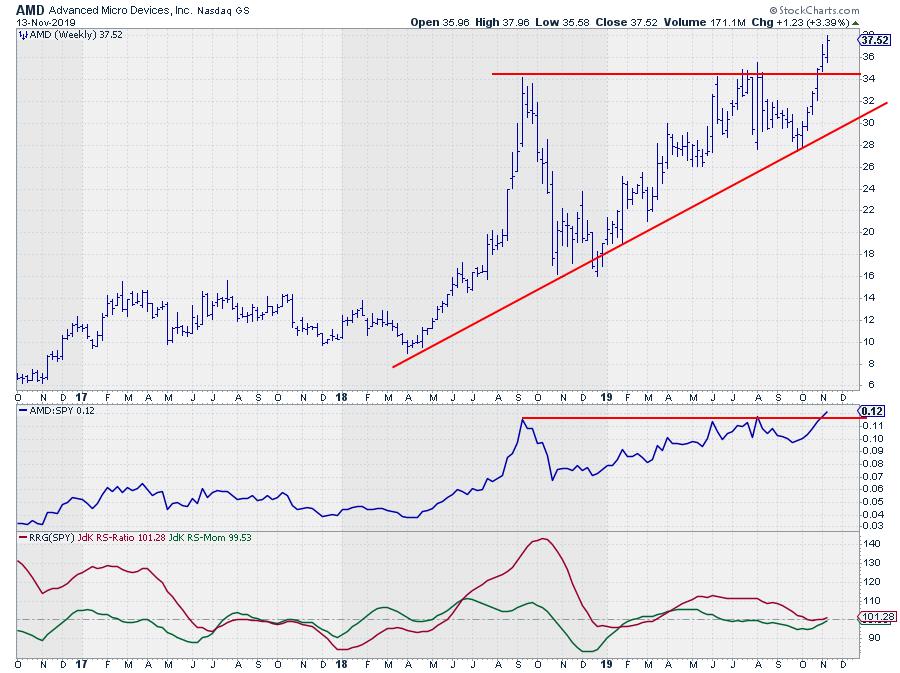Click the 140 level on RRG panel axis
Viewport: 900px width, 673px height.
[x=871, y=544]
